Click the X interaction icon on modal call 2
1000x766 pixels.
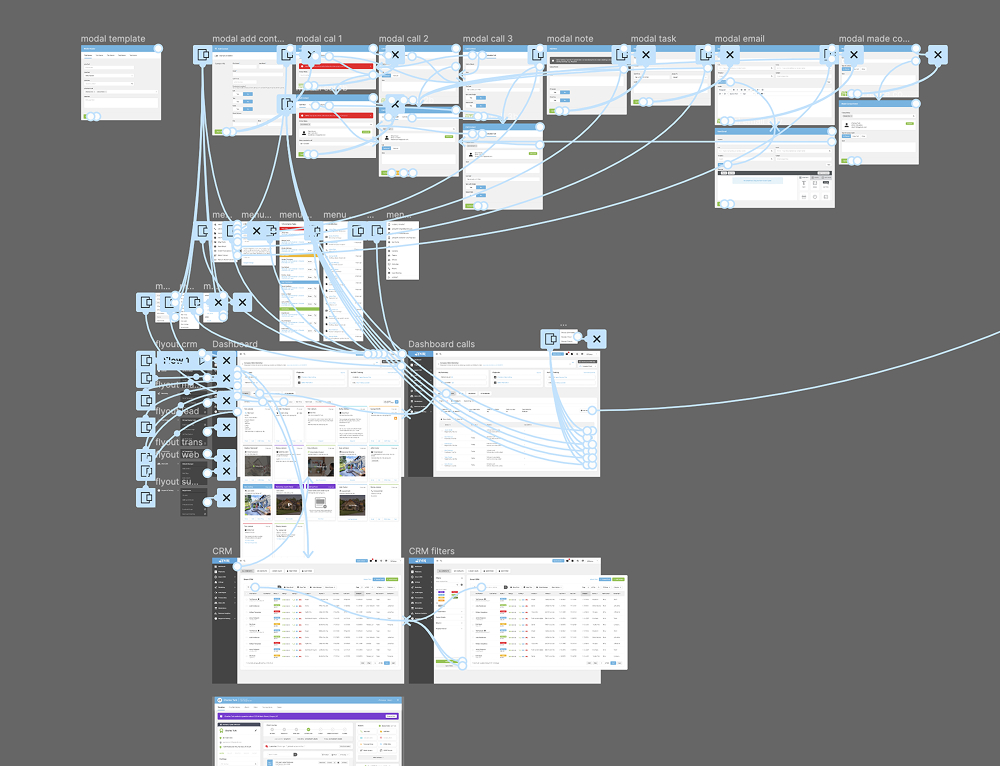click(395, 55)
